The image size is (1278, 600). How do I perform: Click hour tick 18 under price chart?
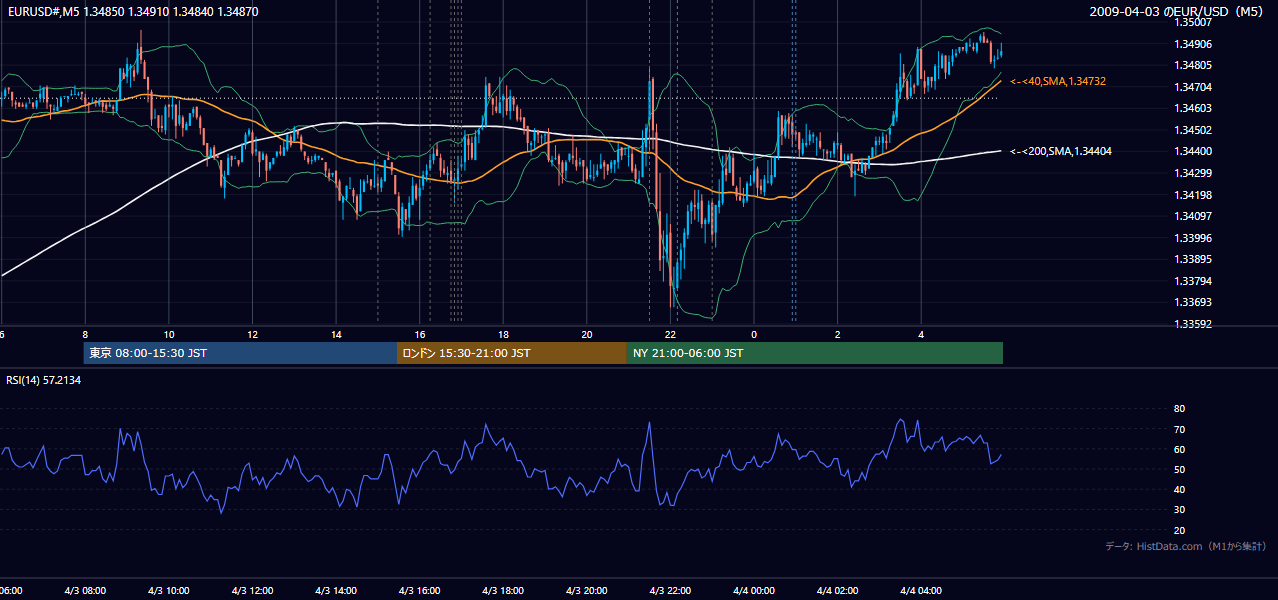point(503,335)
